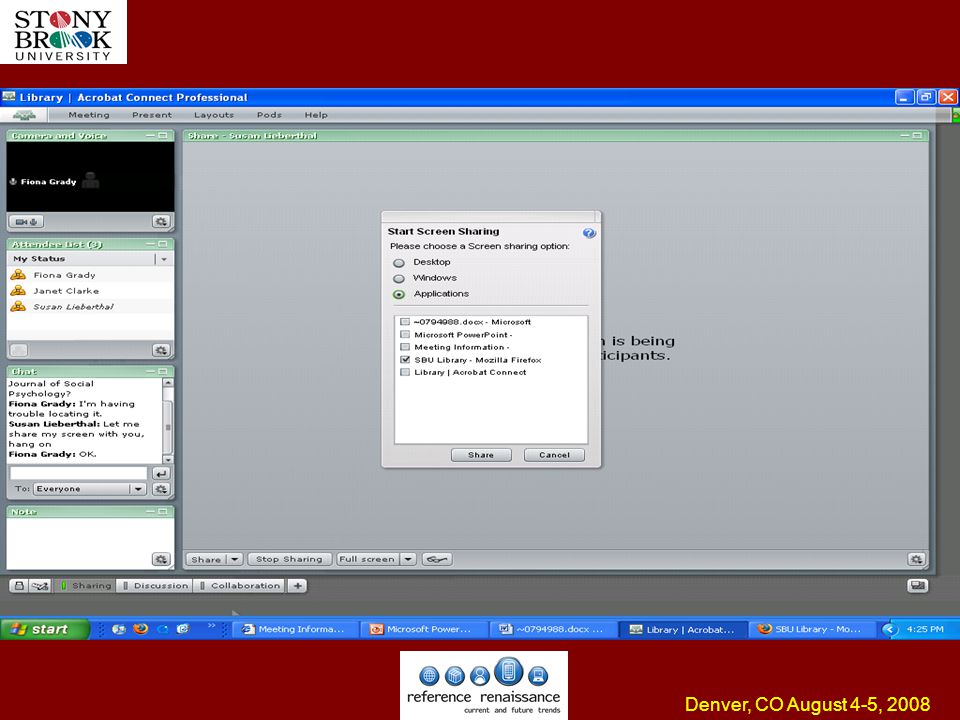Click Share button in Share pod toolbar
960x720 pixels.
click(x=206, y=559)
